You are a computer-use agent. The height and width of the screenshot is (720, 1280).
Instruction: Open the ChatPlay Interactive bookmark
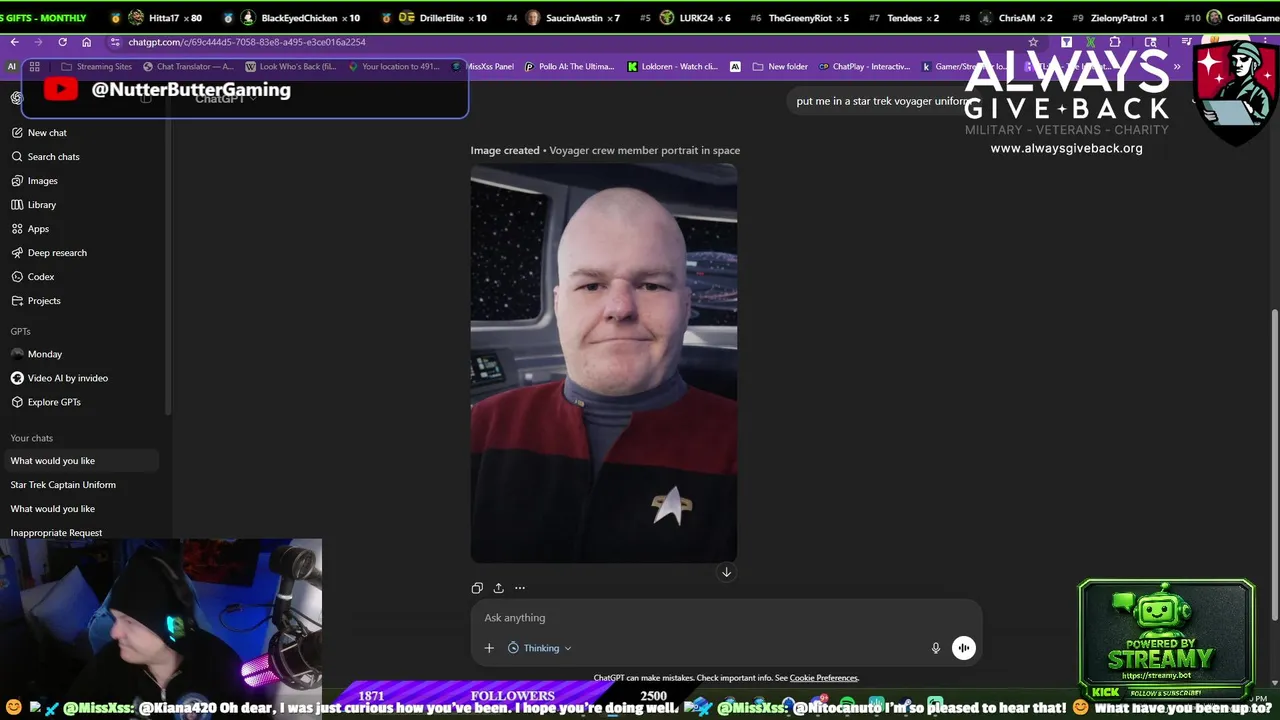[x=864, y=67]
